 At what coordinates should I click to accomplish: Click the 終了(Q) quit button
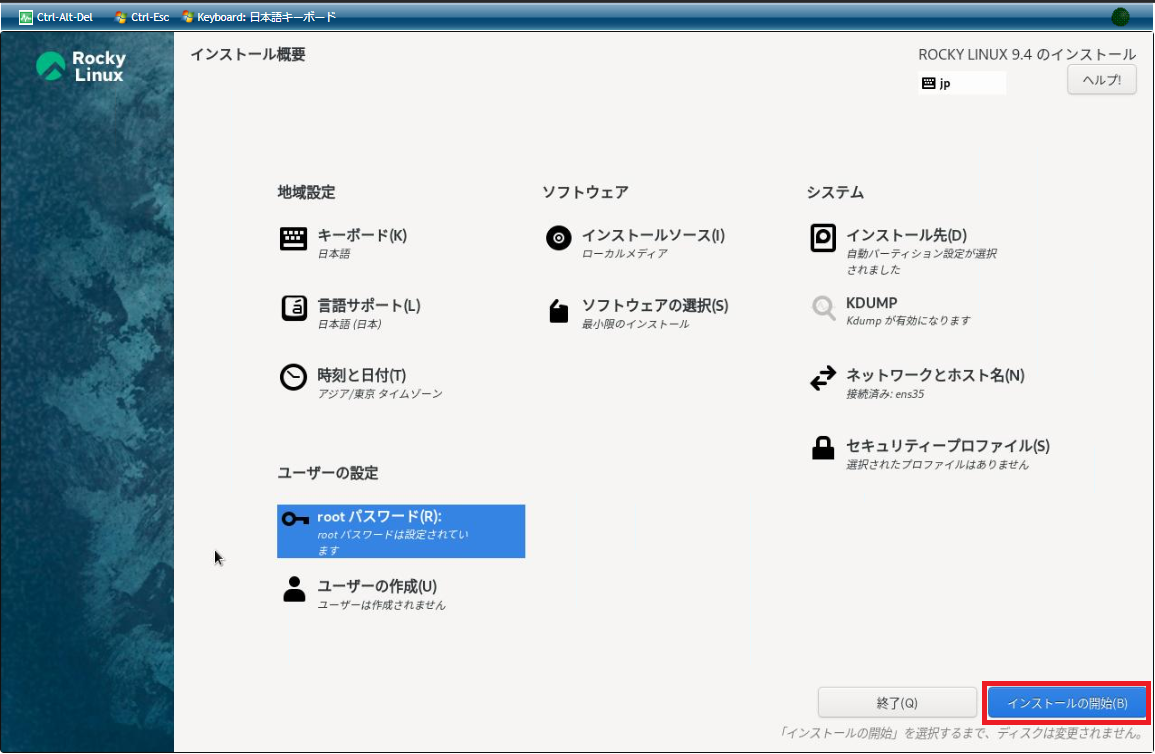pos(896,703)
